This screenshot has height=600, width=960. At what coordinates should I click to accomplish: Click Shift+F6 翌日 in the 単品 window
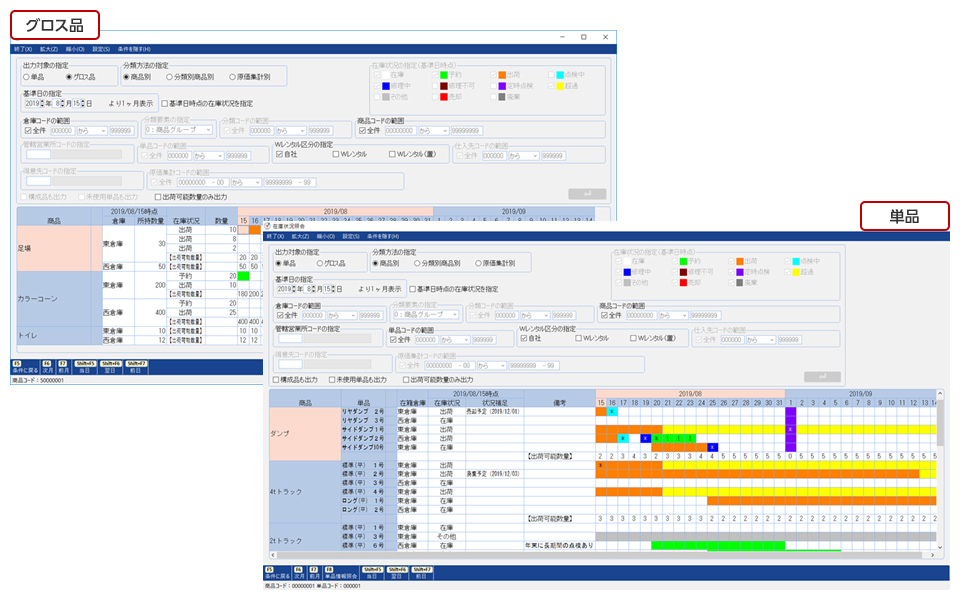[x=394, y=572]
